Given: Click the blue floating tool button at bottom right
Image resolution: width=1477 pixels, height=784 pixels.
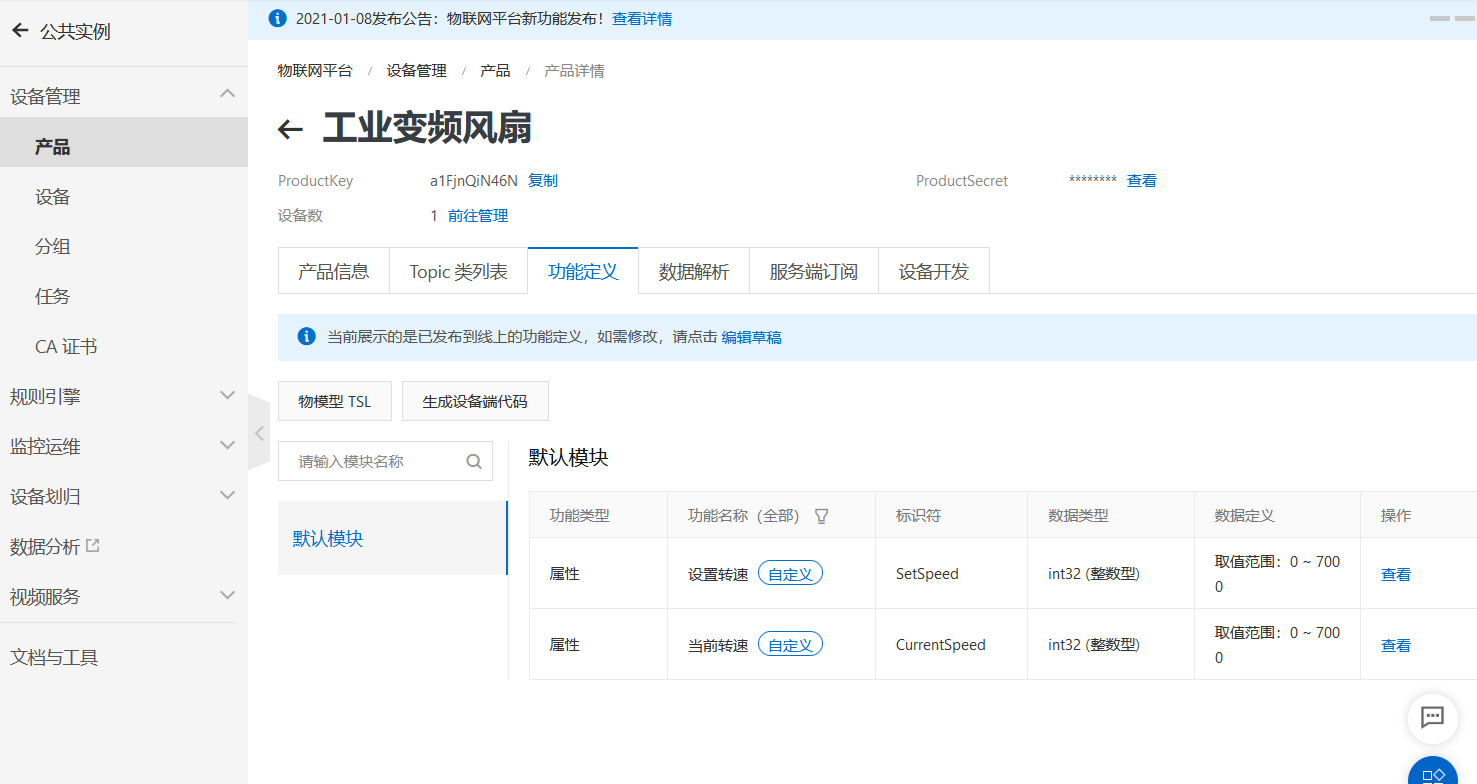Looking at the screenshot, I should (1433, 774).
